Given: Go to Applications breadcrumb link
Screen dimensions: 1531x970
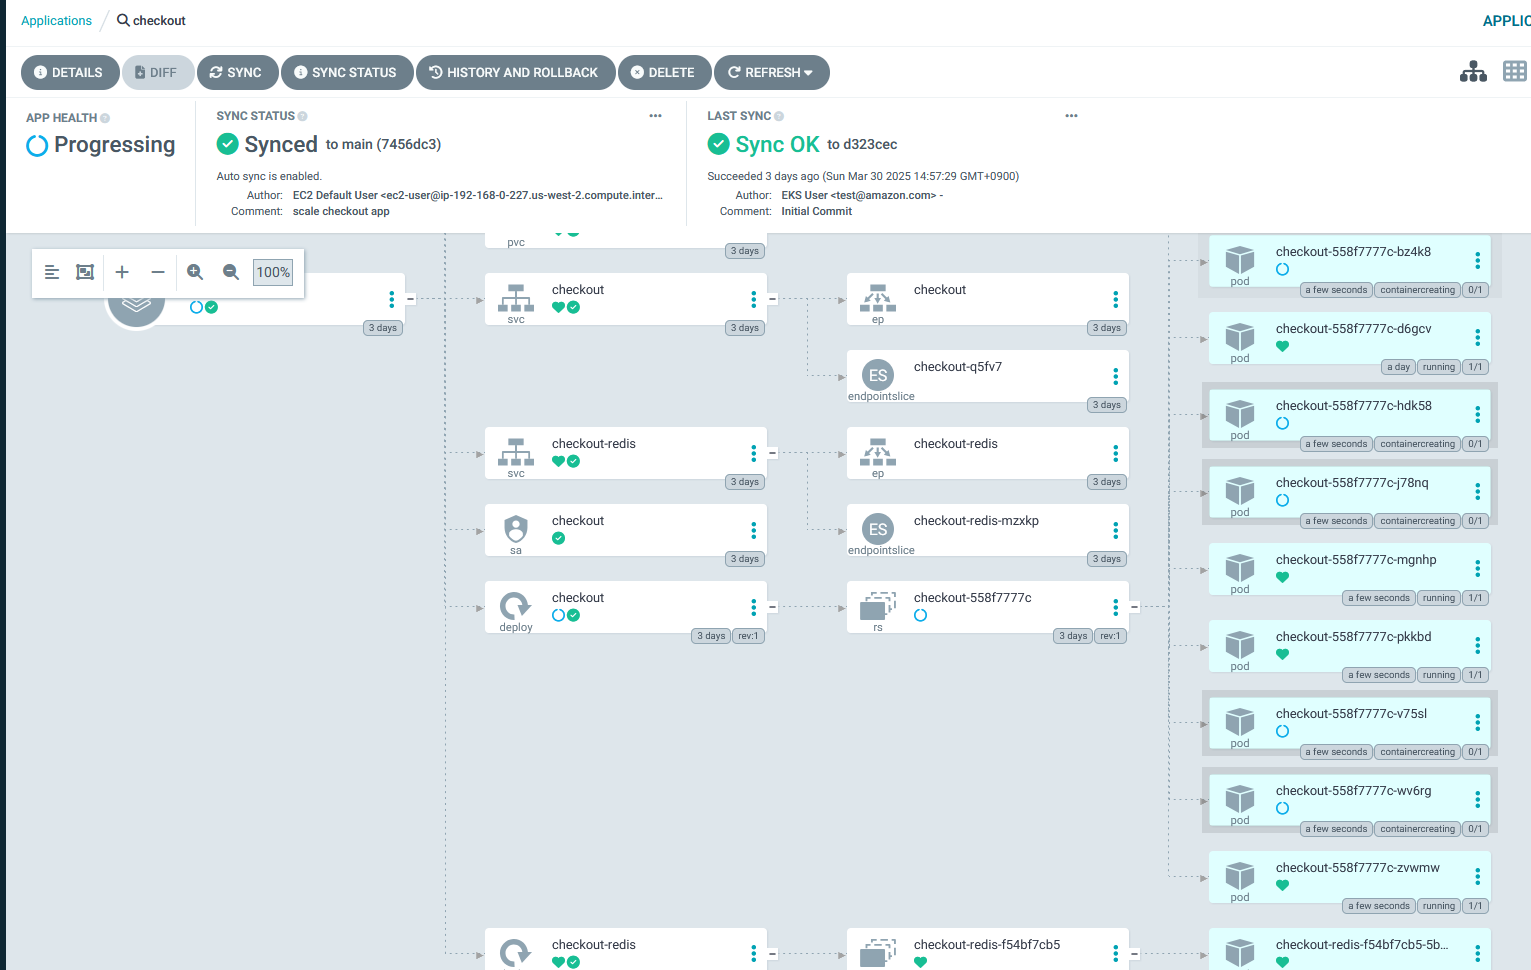Looking at the screenshot, I should [x=56, y=21].
